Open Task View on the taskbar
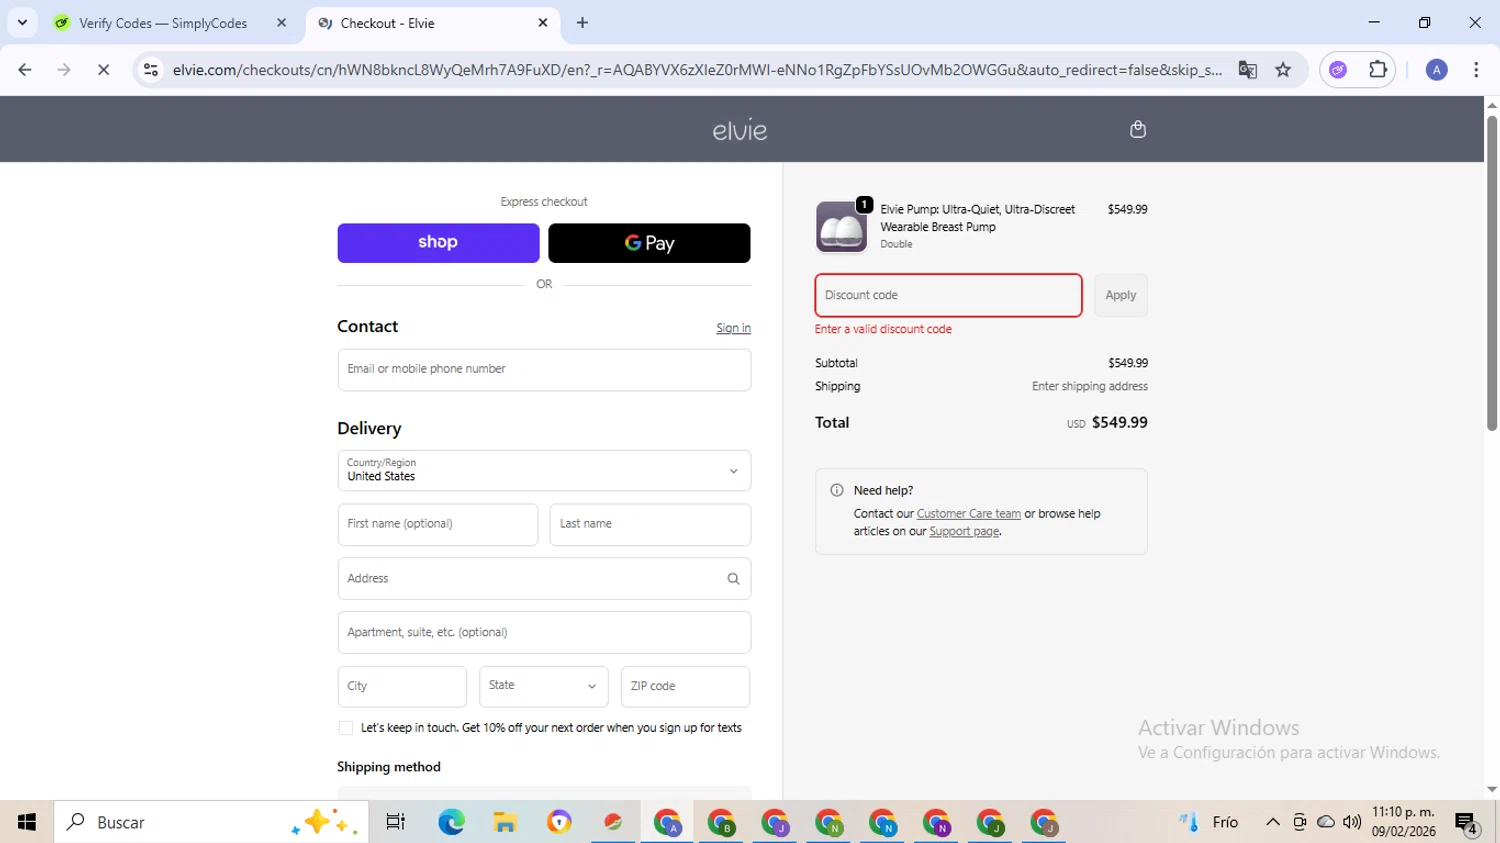The height and width of the screenshot is (843, 1500). click(x=396, y=822)
